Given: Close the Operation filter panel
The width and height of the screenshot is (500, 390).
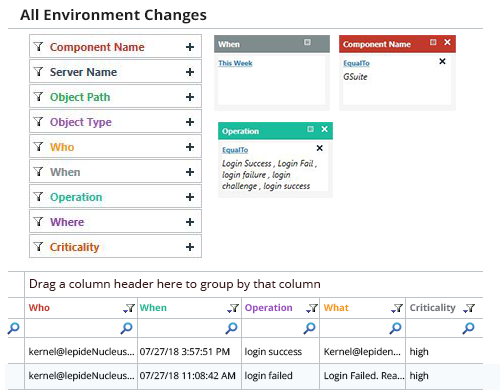Looking at the screenshot, I should coord(324,129).
